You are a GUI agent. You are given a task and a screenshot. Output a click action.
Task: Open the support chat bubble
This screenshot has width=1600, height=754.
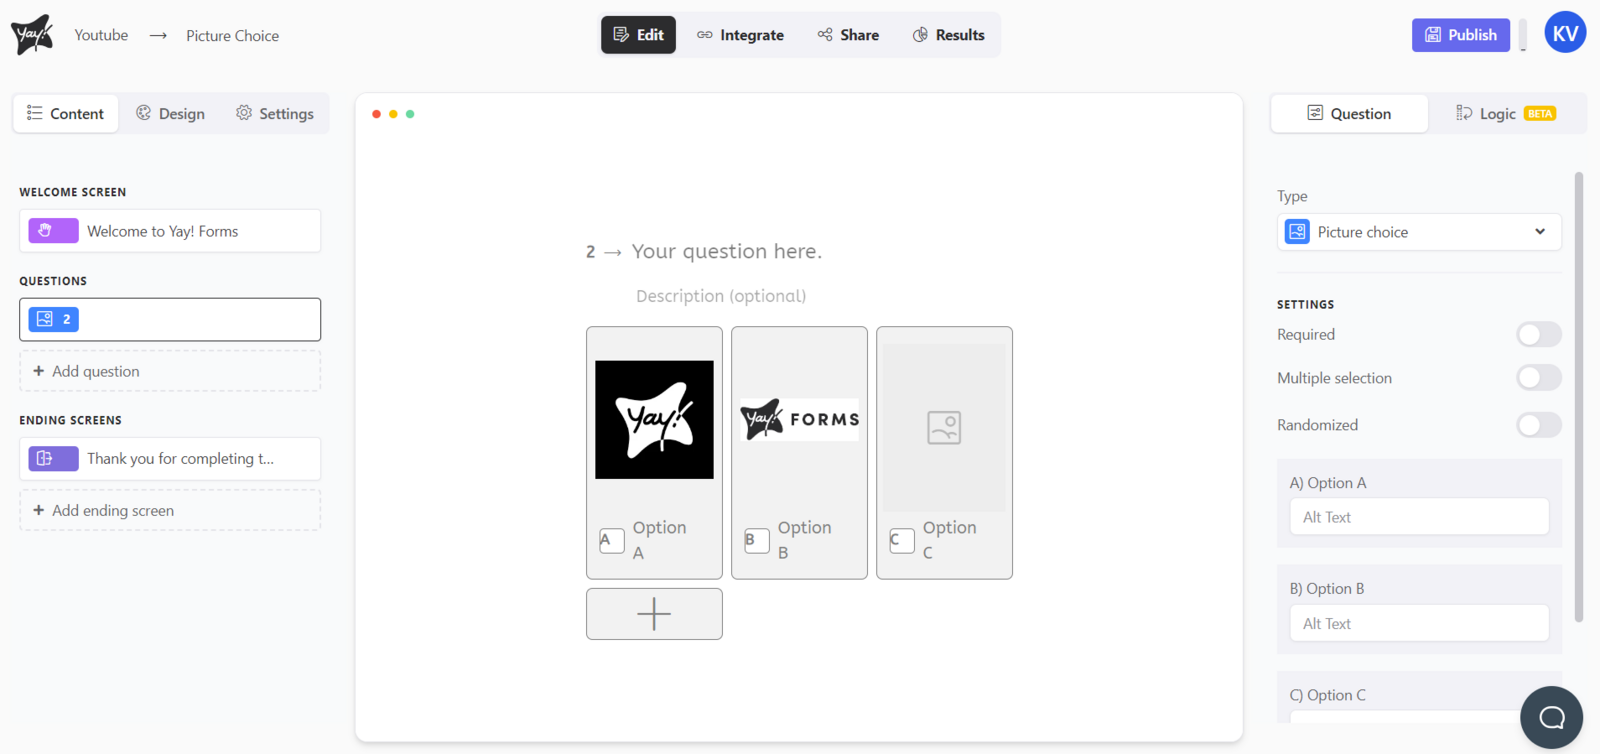1551,717
